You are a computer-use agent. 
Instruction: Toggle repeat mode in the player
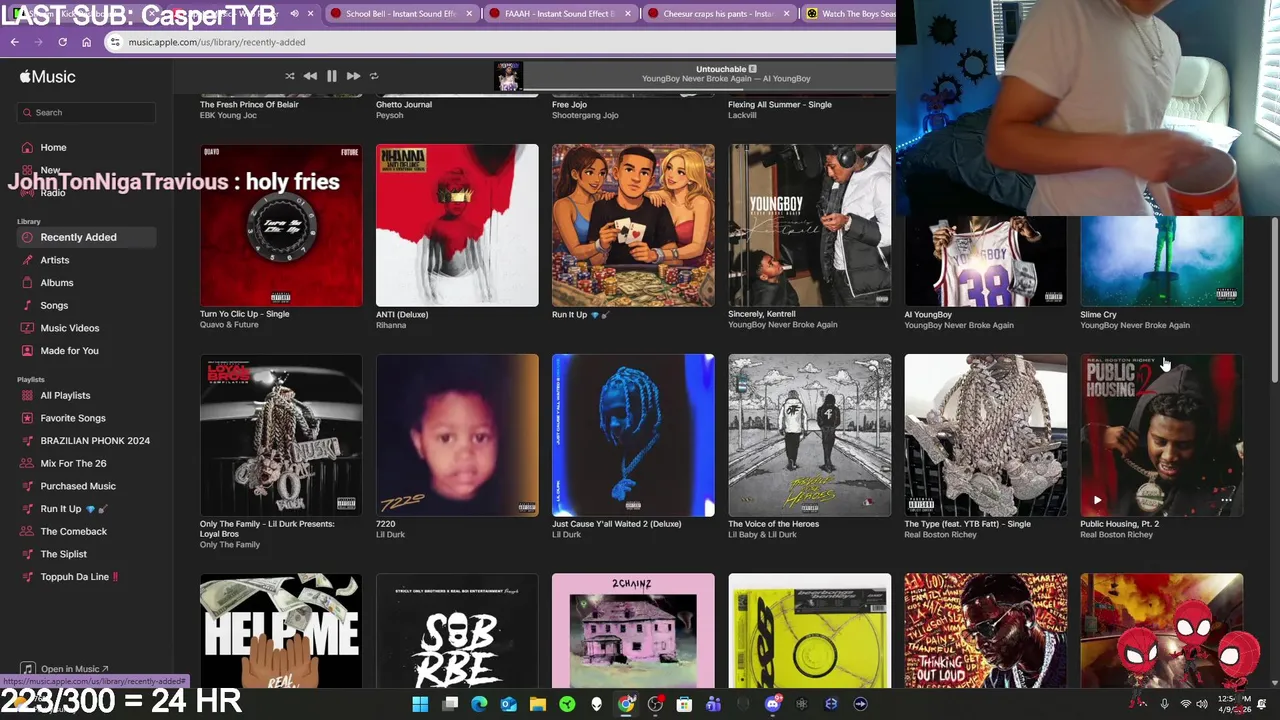pyautogui.click(x=374, y=76)
